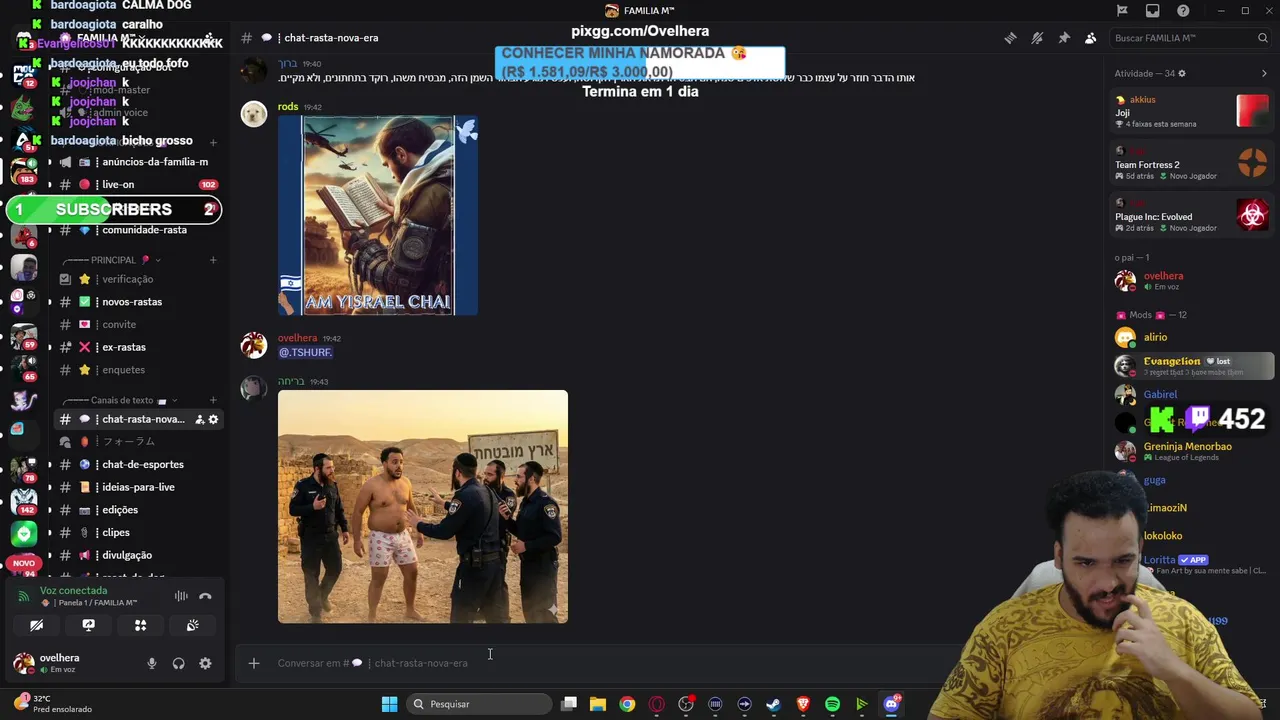Open Windows Start menu
The width and height of the screenshot is (1280, 720).
click(x=389, y=704)
